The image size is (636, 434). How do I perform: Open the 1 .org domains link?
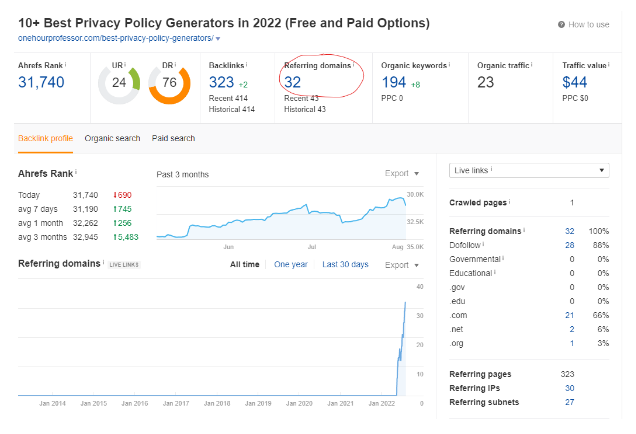pyautogui.click(x=572, y=343)
